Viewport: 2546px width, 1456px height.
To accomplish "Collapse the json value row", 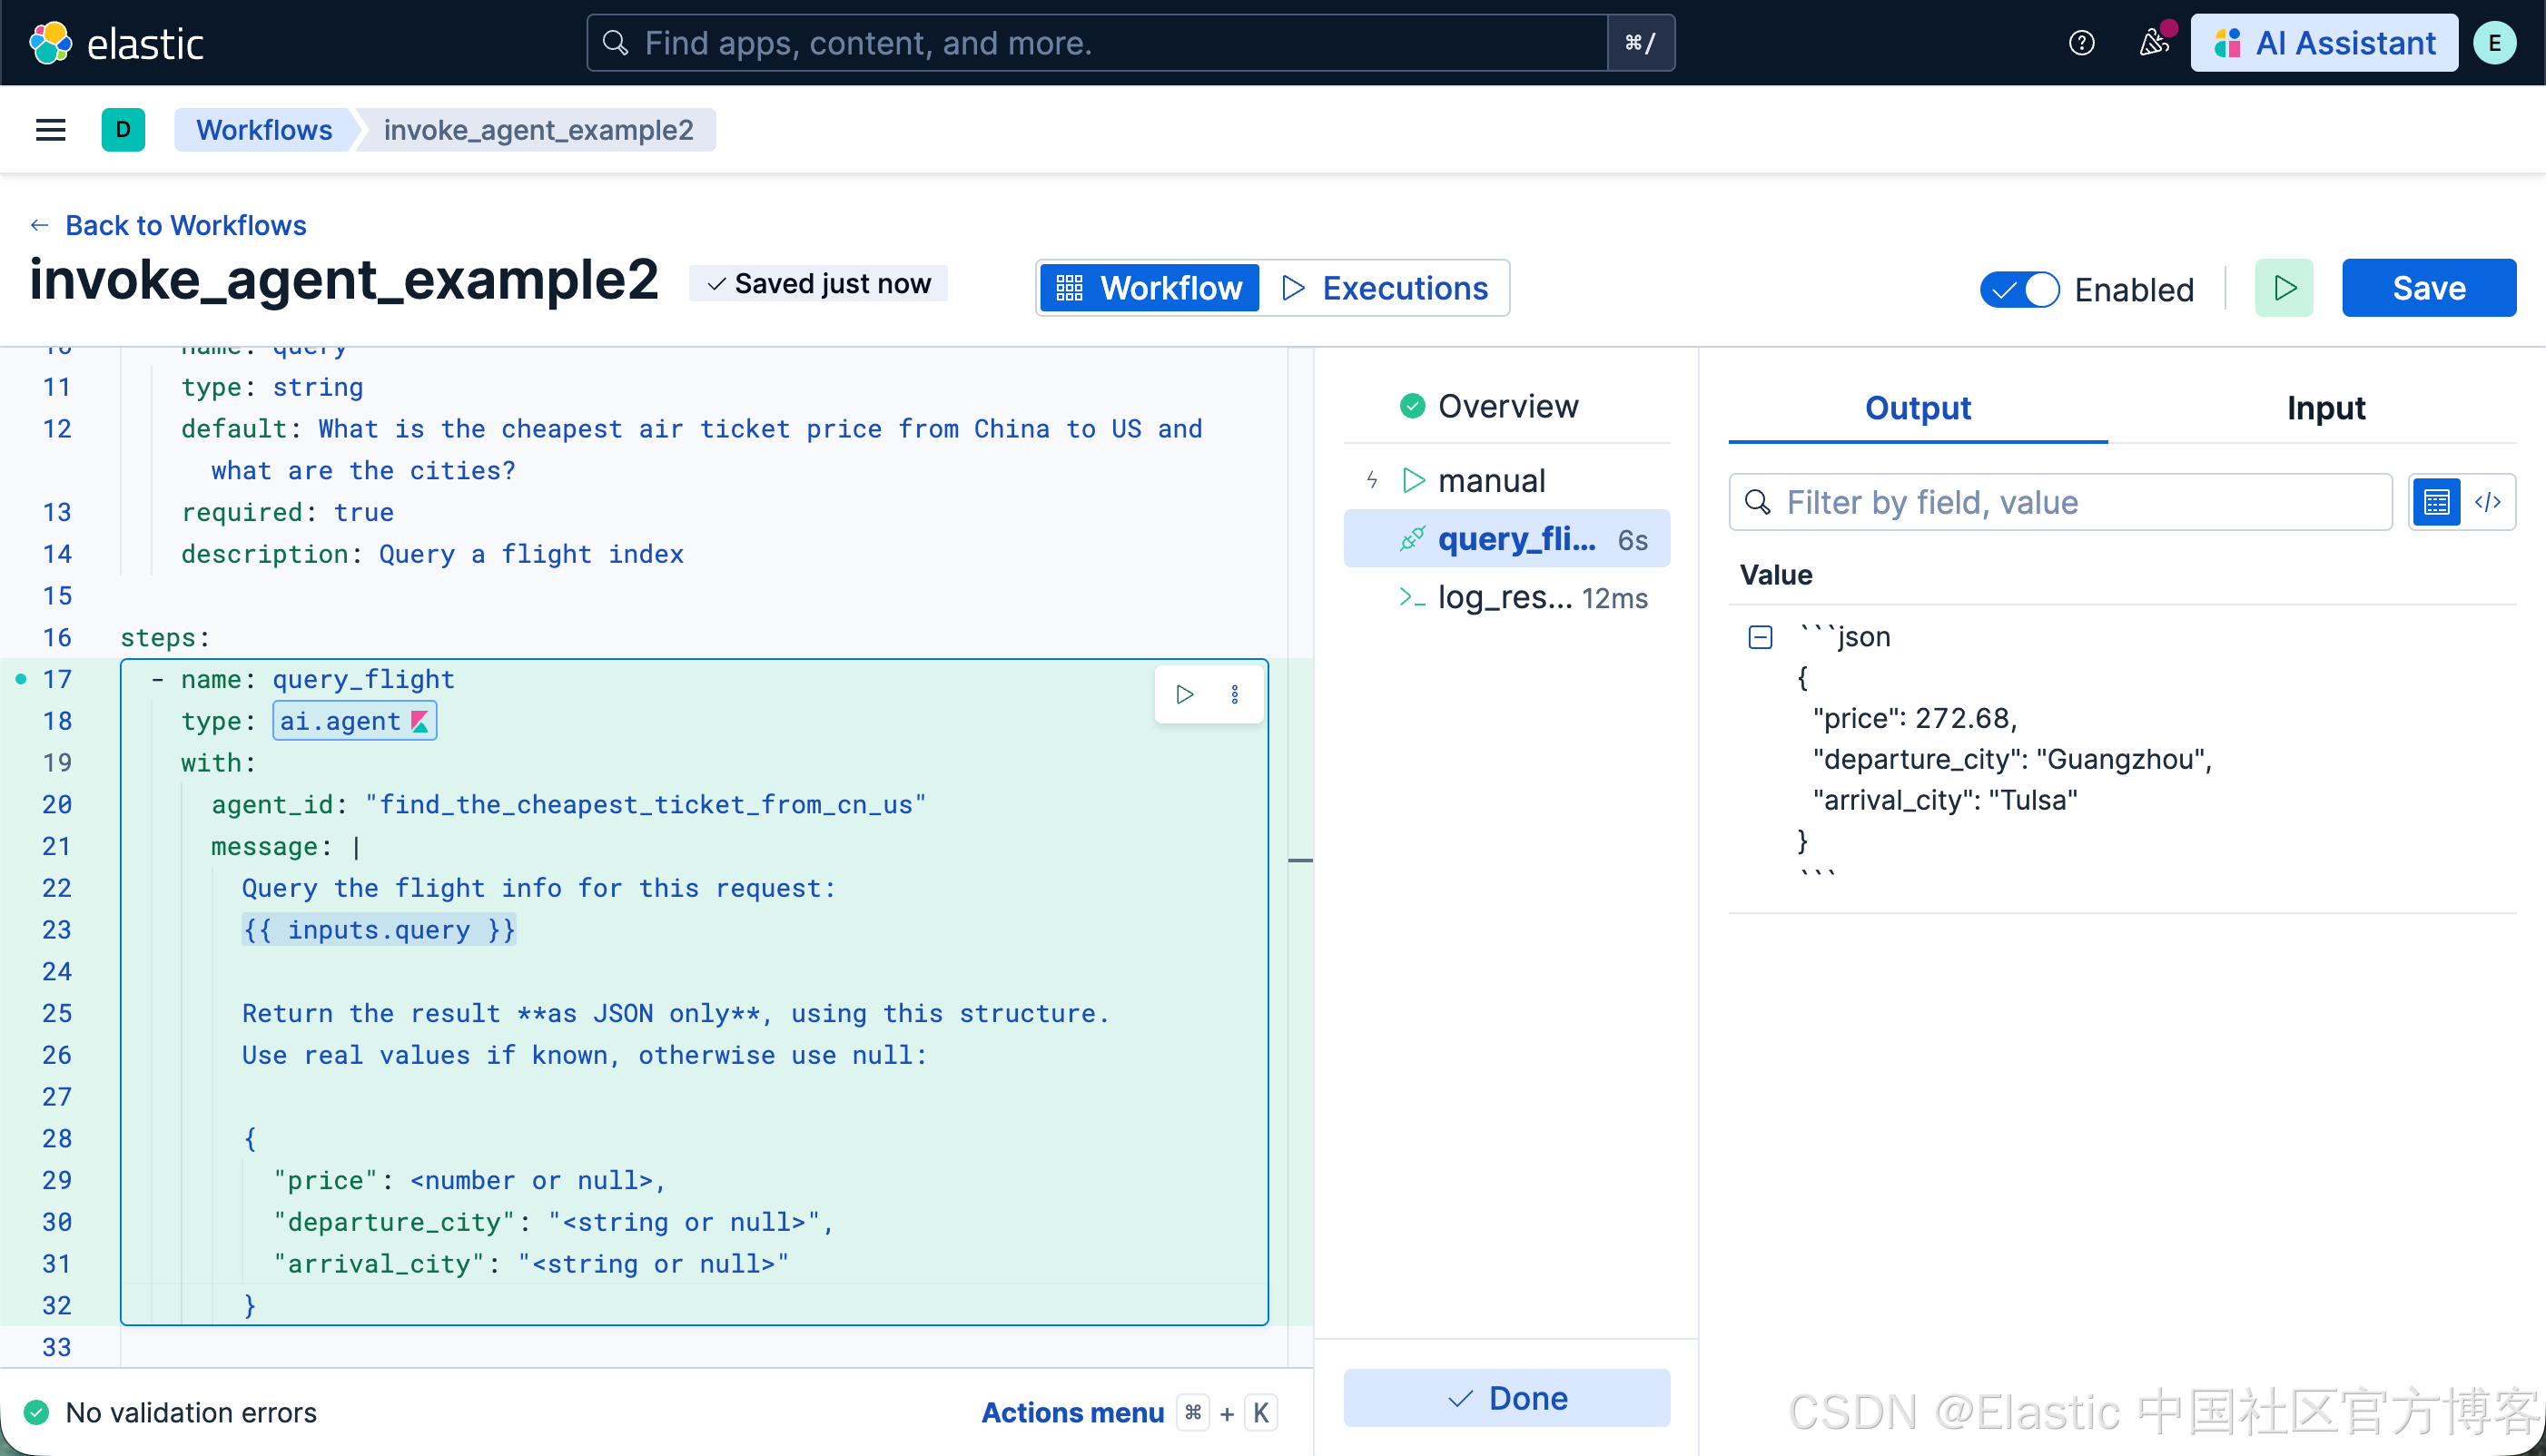I will (1760, 637).
